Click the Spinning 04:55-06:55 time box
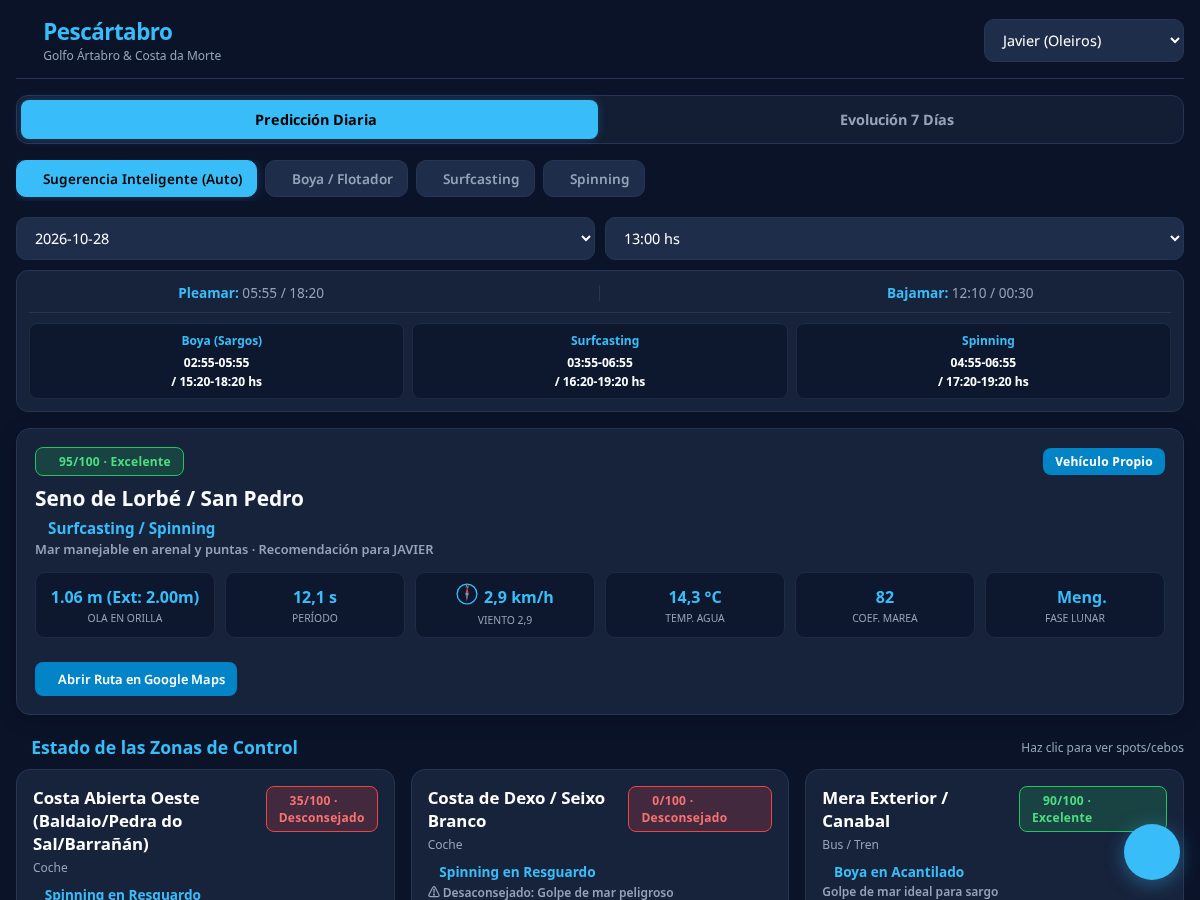1200x900 pixels. (983, 361)
